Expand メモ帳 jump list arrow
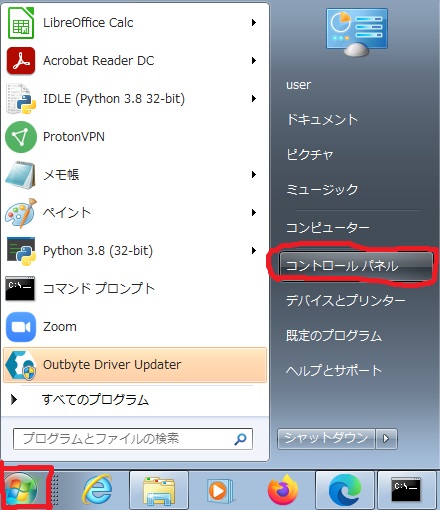The height and width of the screenshot is (510, 440). [x=254, y=175]
